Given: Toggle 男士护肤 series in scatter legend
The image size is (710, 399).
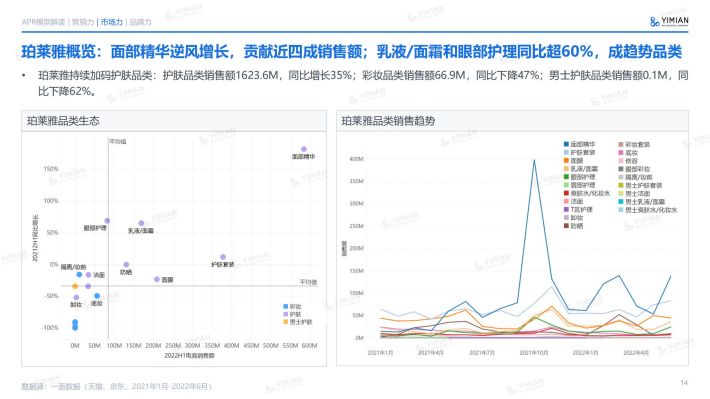Looking at the screenshot, I should coord(297,322).
